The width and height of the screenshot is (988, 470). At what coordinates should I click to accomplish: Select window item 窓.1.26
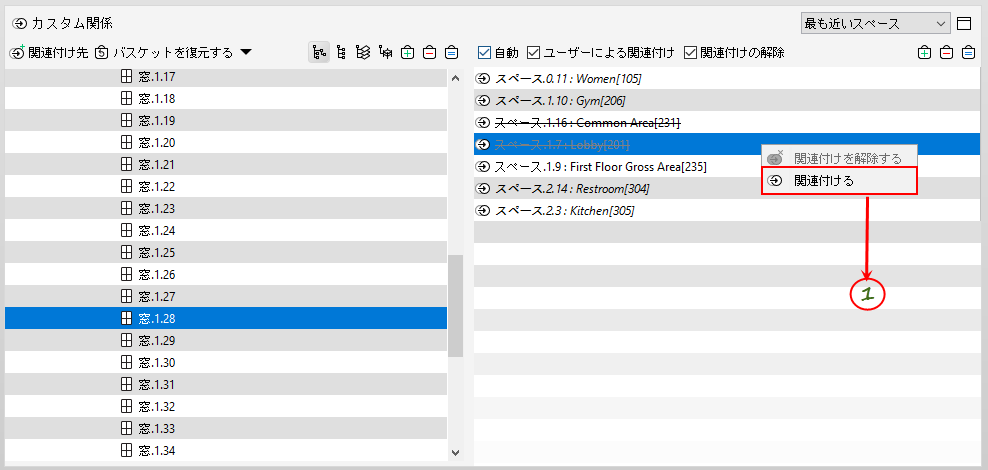[x=226, y=275]
